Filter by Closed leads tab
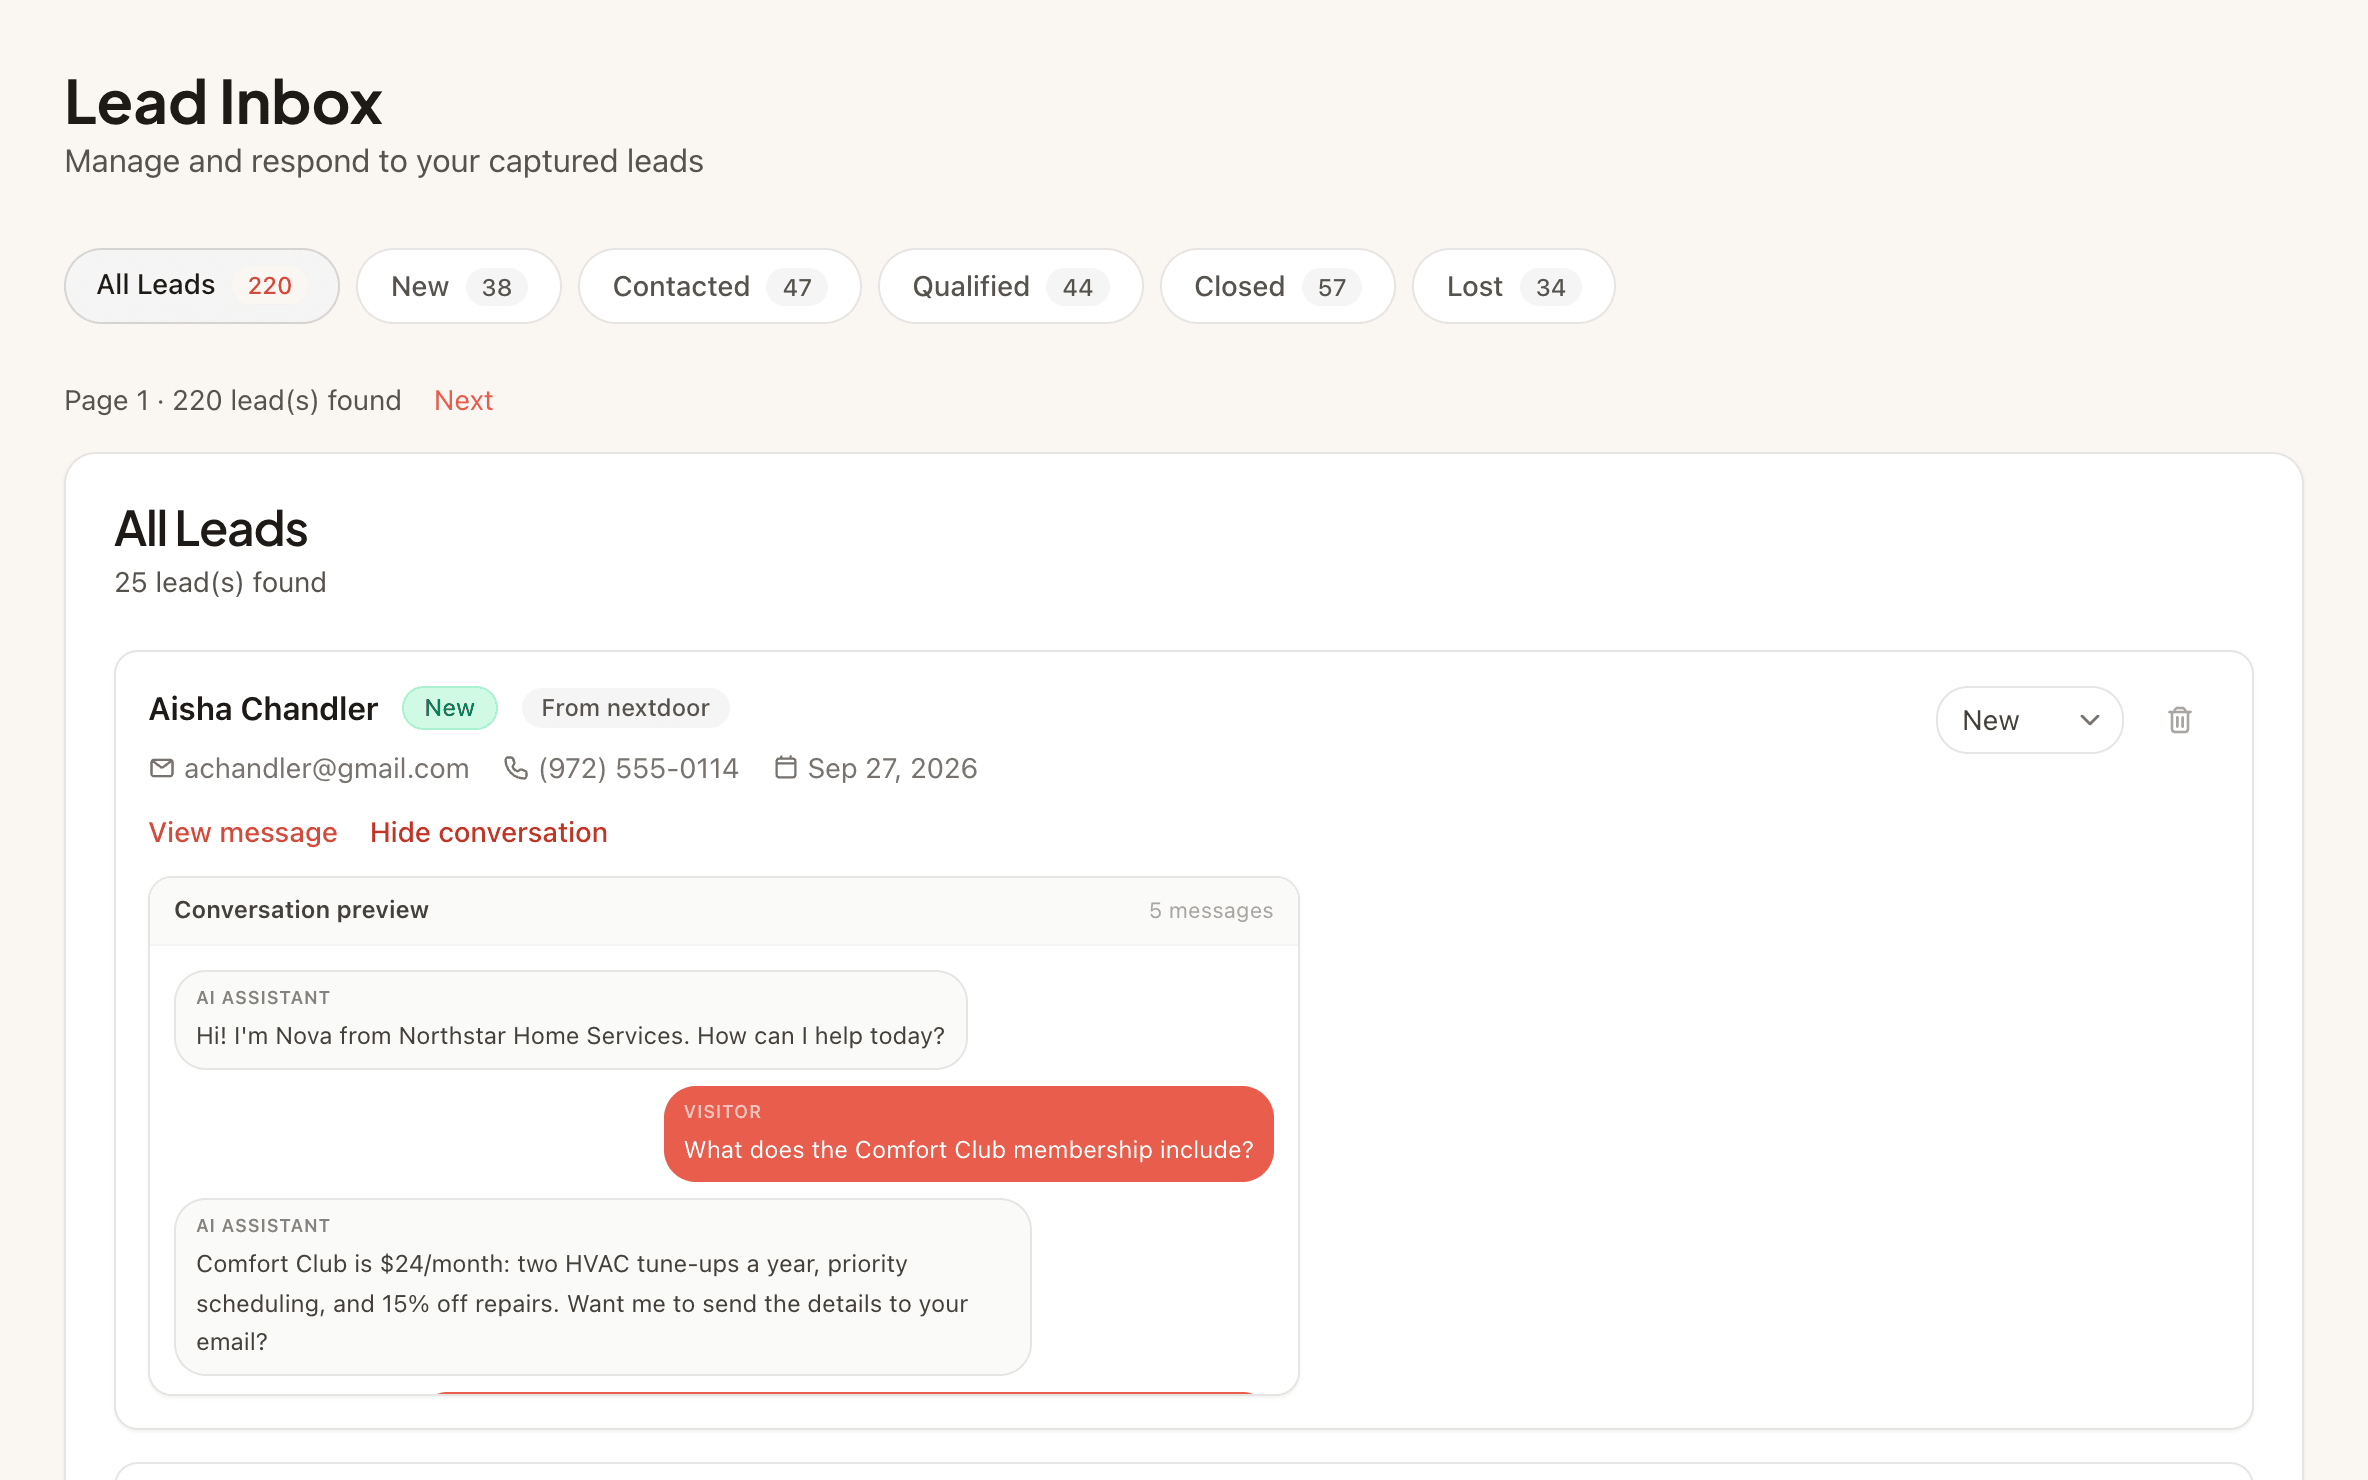 1278,286
